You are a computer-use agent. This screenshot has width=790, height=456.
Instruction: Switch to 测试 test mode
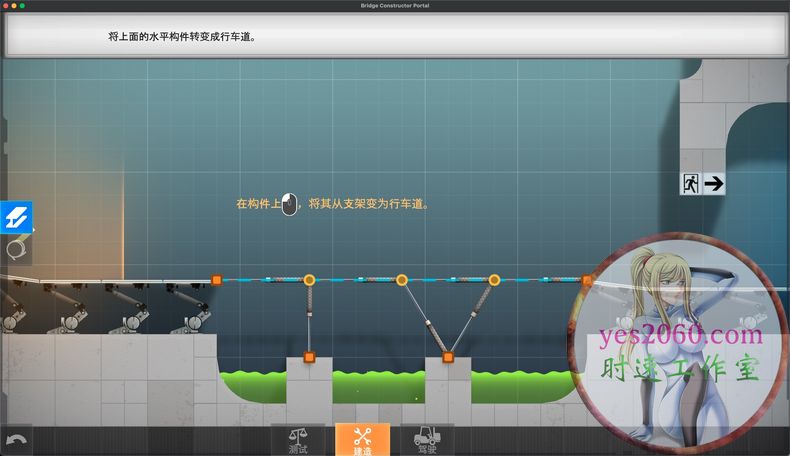point(298,440)
